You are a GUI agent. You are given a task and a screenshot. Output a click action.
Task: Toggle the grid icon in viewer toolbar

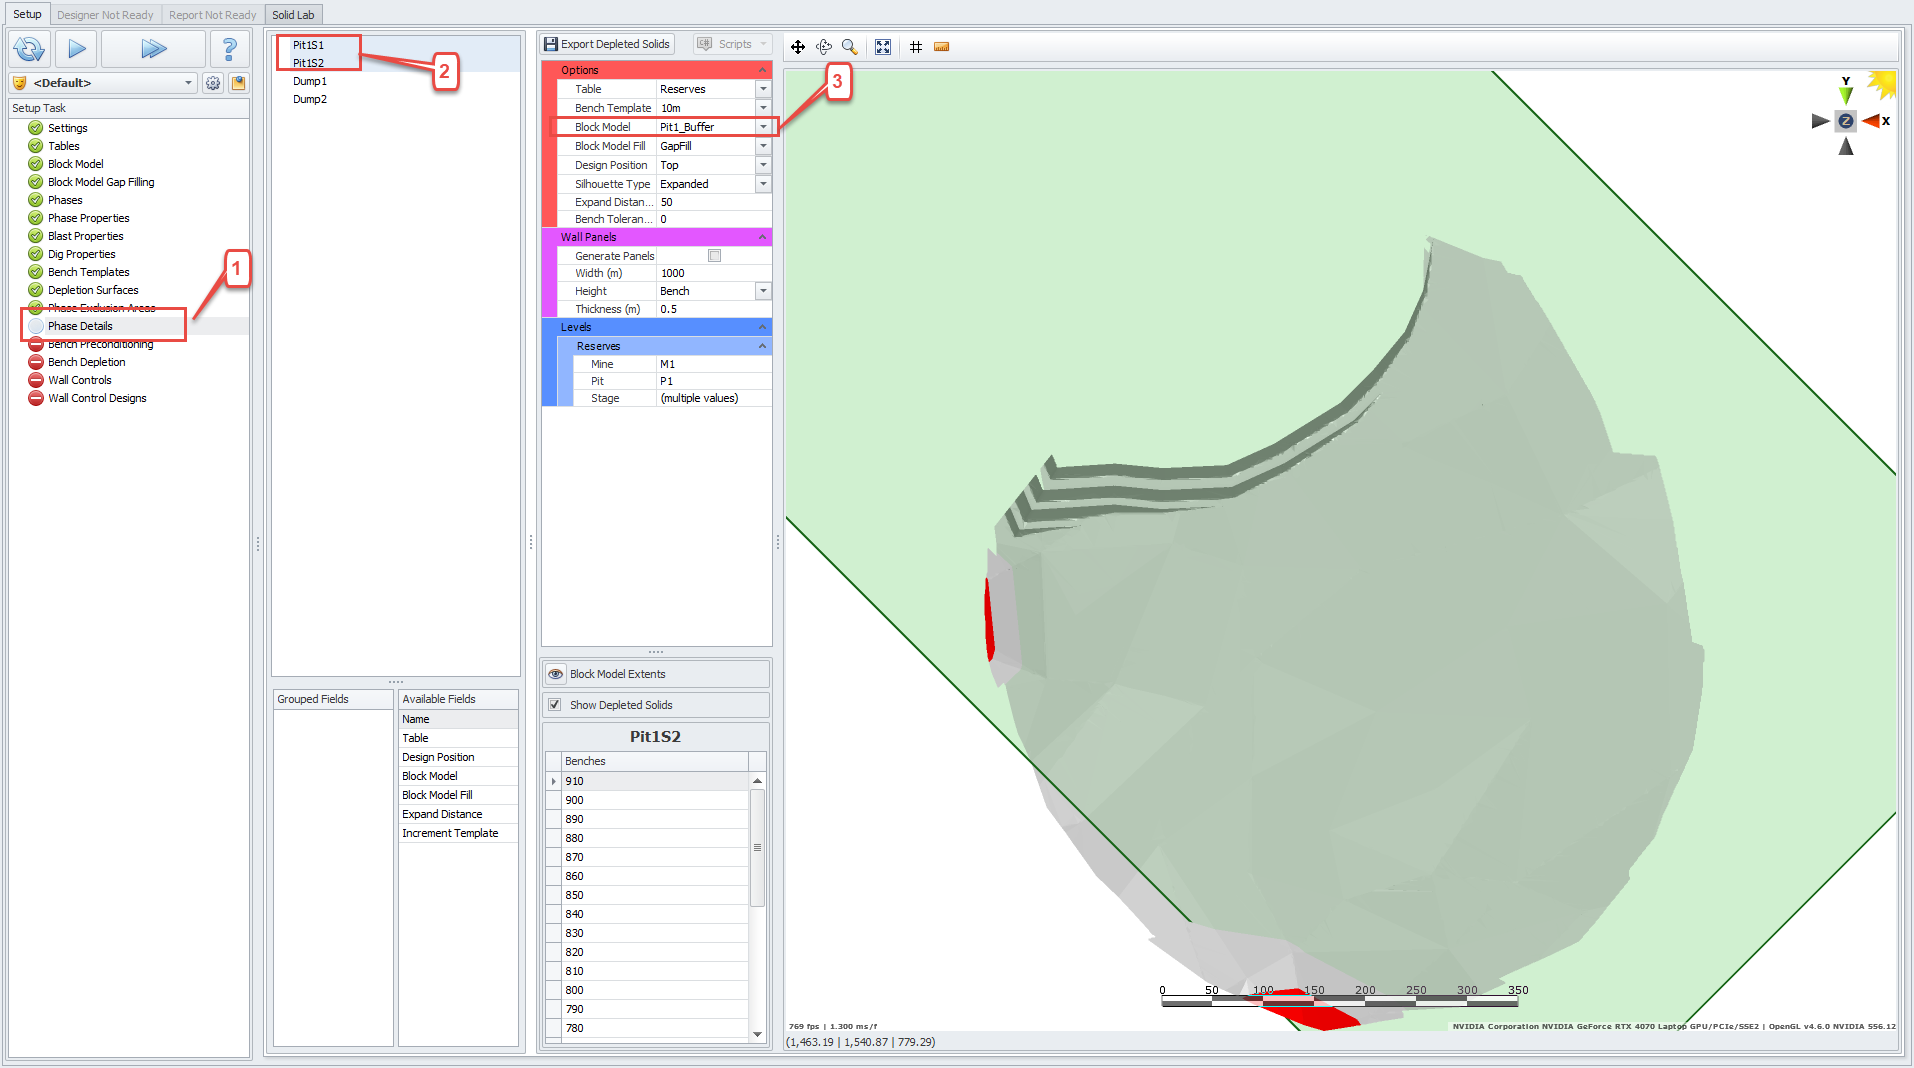pyautogui.click(x=916, y=47)
